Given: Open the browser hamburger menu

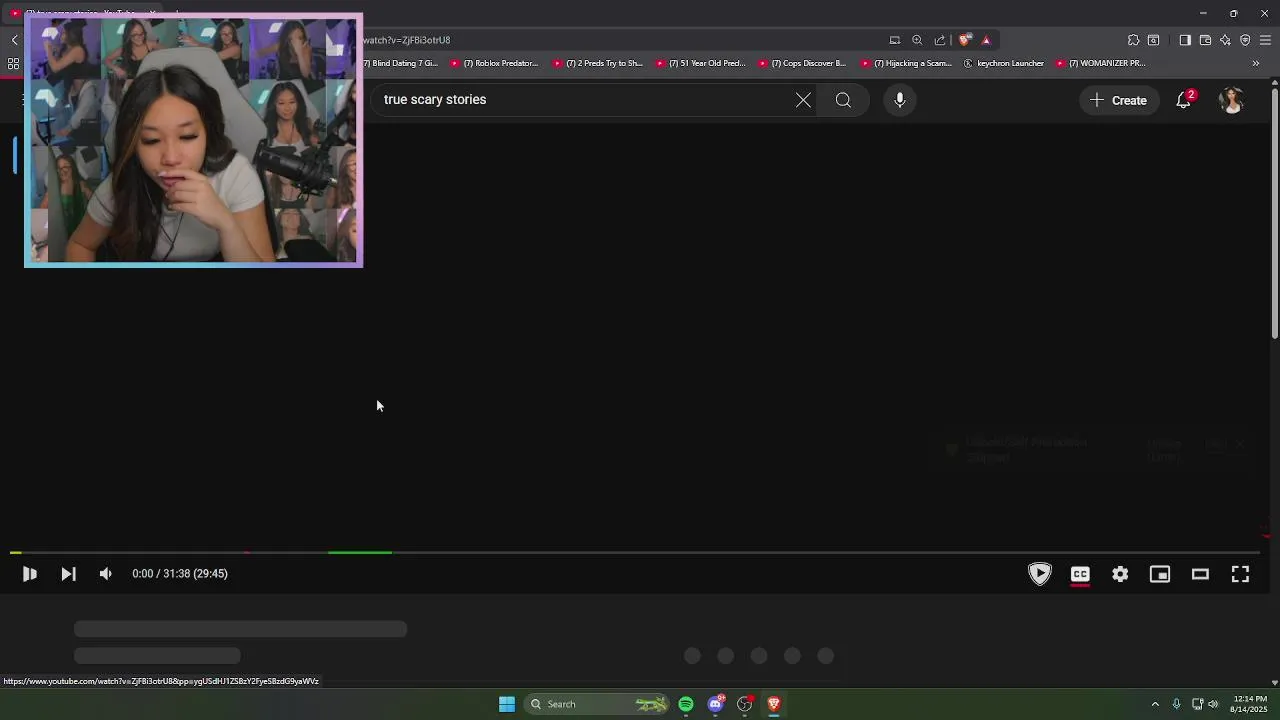Looking at the screenshot, I should (x=1265, y=40).
